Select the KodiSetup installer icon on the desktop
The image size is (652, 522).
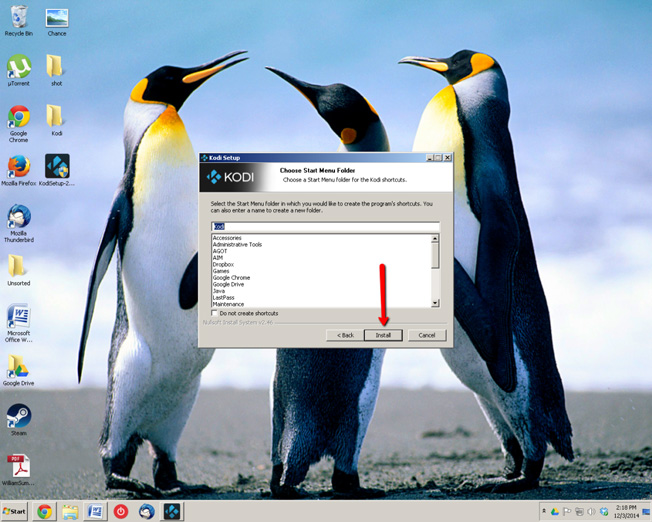point(57,171)
